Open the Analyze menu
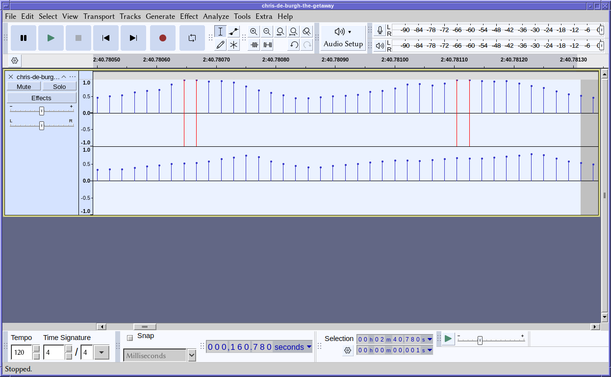The image size is (611, 377). [216, 16]
